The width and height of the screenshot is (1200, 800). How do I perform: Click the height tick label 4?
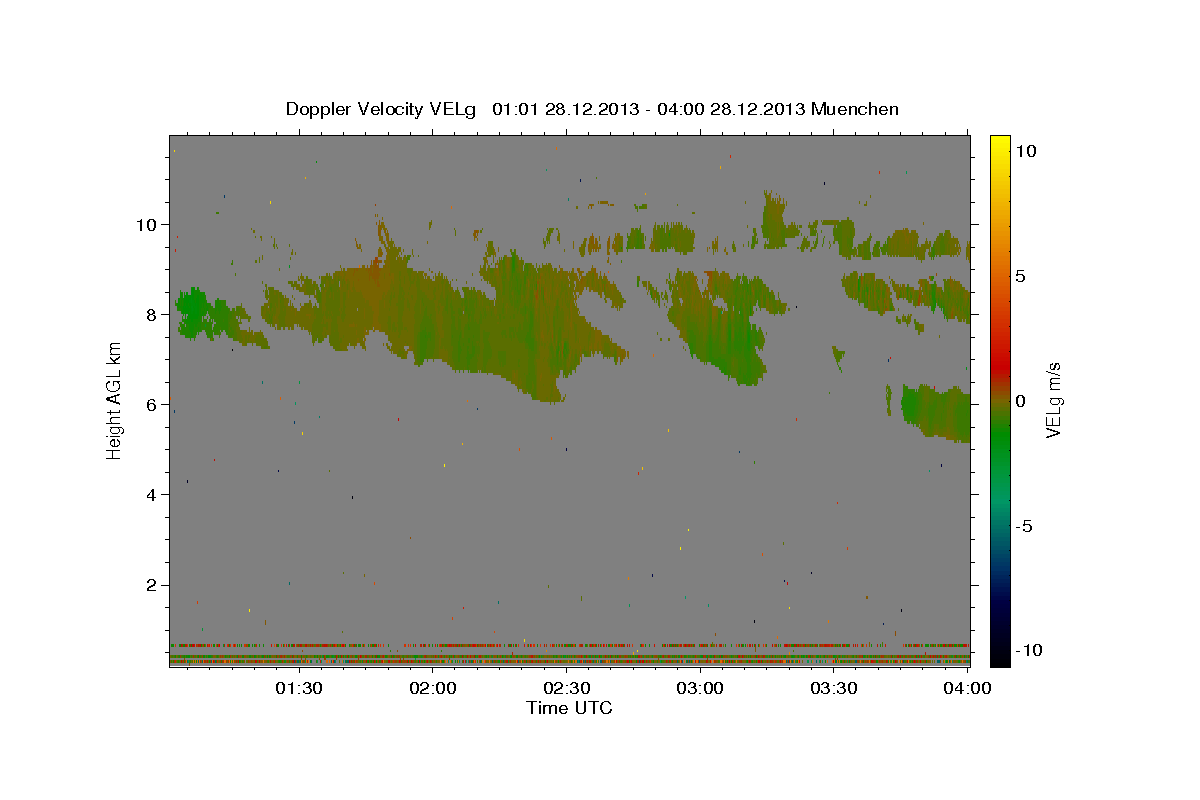tap(152, 494)
